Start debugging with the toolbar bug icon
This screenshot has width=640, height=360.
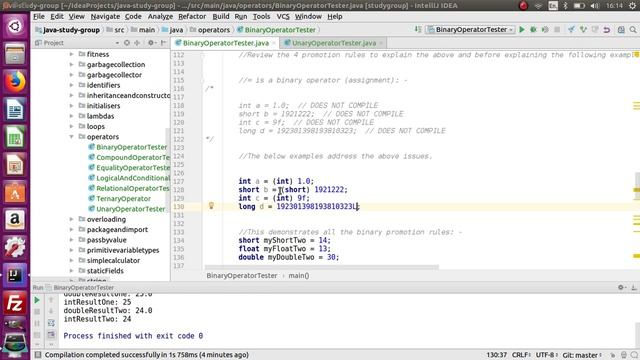(x=533, y=29)
